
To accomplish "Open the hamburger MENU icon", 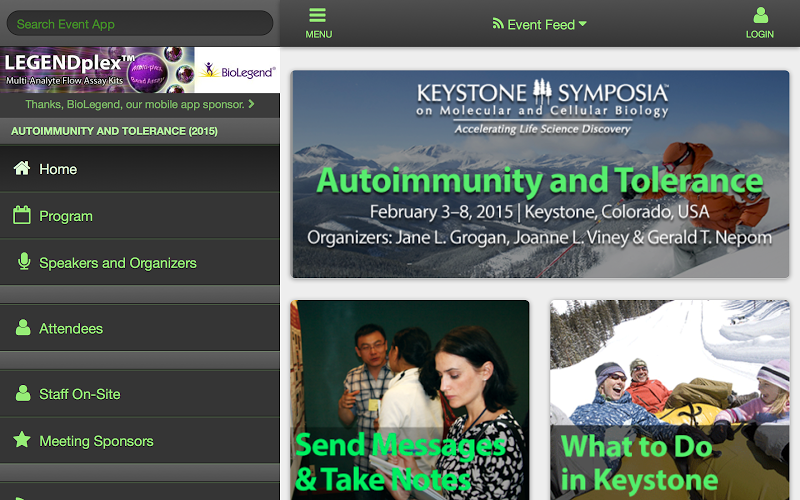I will tap(317, 15).
